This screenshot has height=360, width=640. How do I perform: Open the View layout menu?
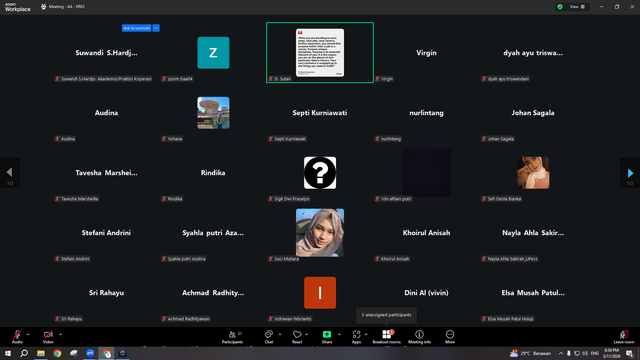click(577, 7)
